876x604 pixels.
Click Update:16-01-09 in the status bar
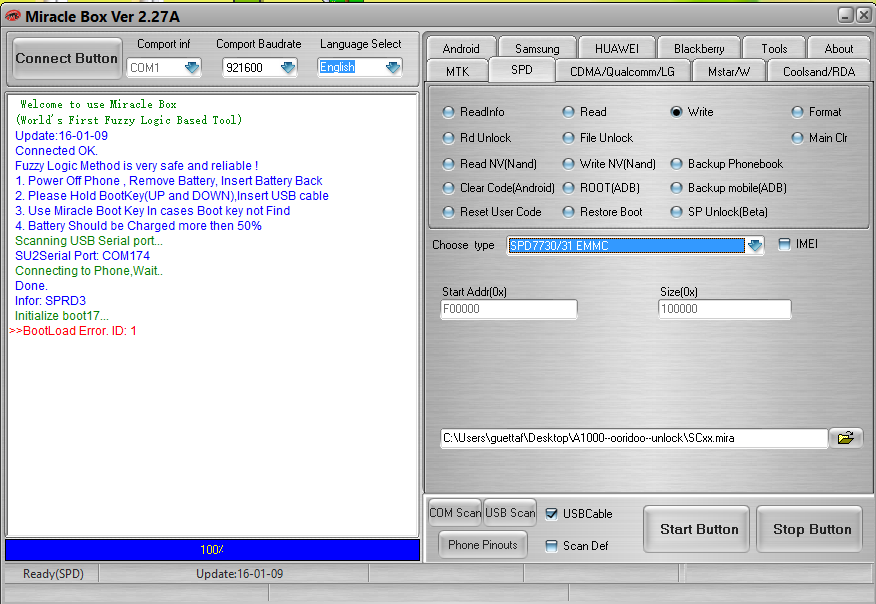[240, 574]
